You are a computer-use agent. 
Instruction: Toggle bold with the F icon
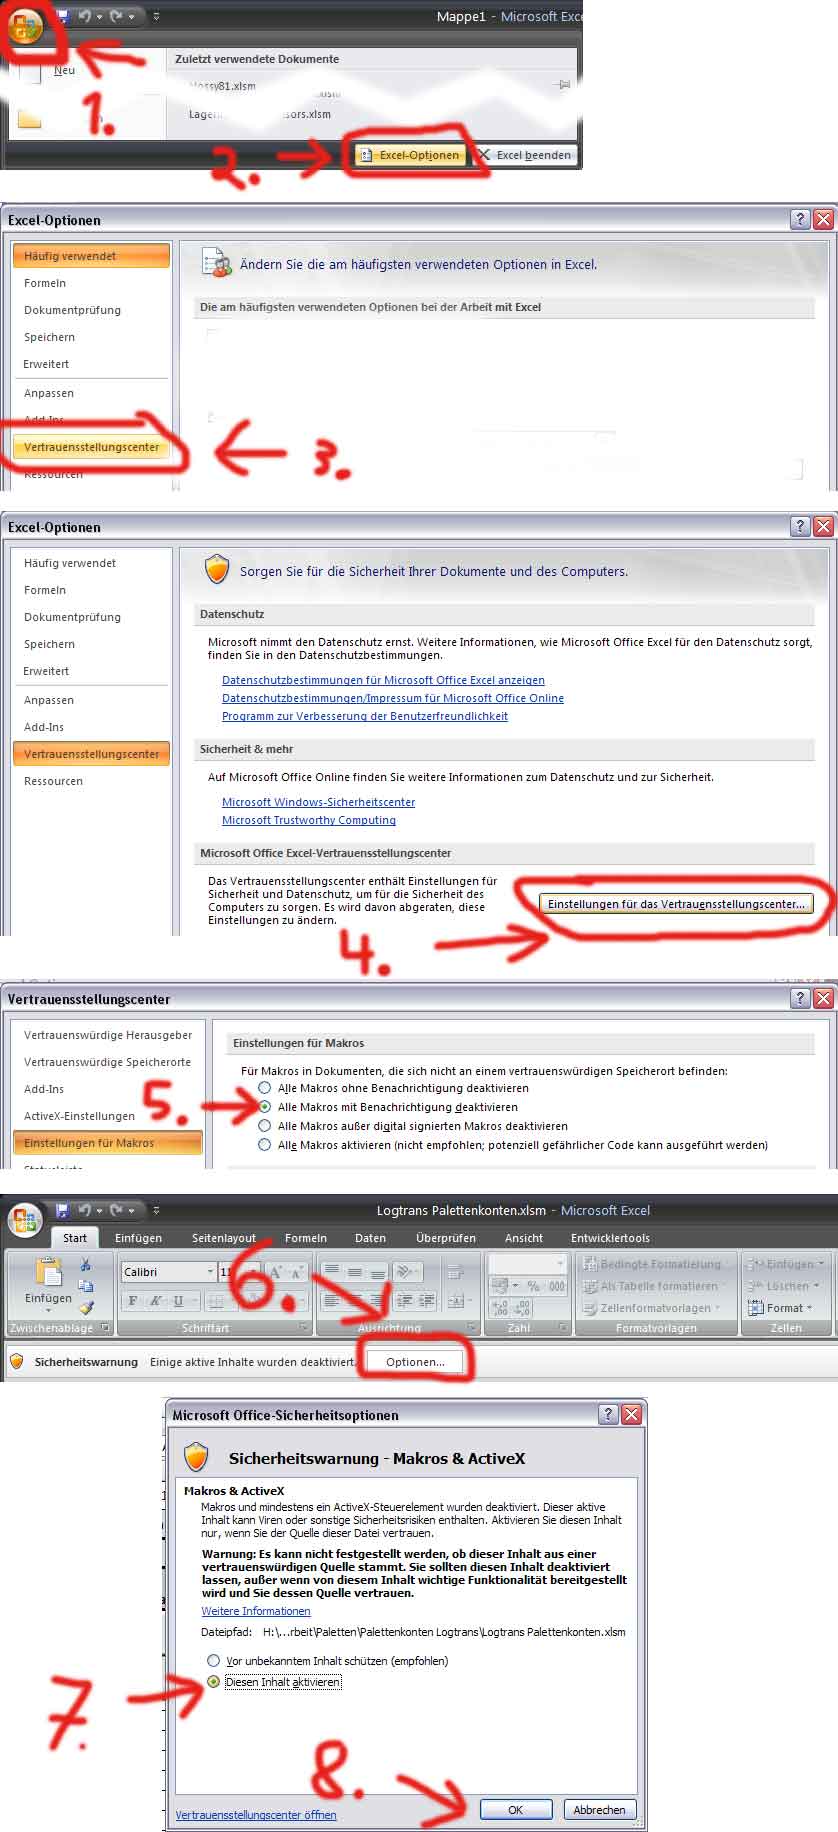(x=132, y=1301)
